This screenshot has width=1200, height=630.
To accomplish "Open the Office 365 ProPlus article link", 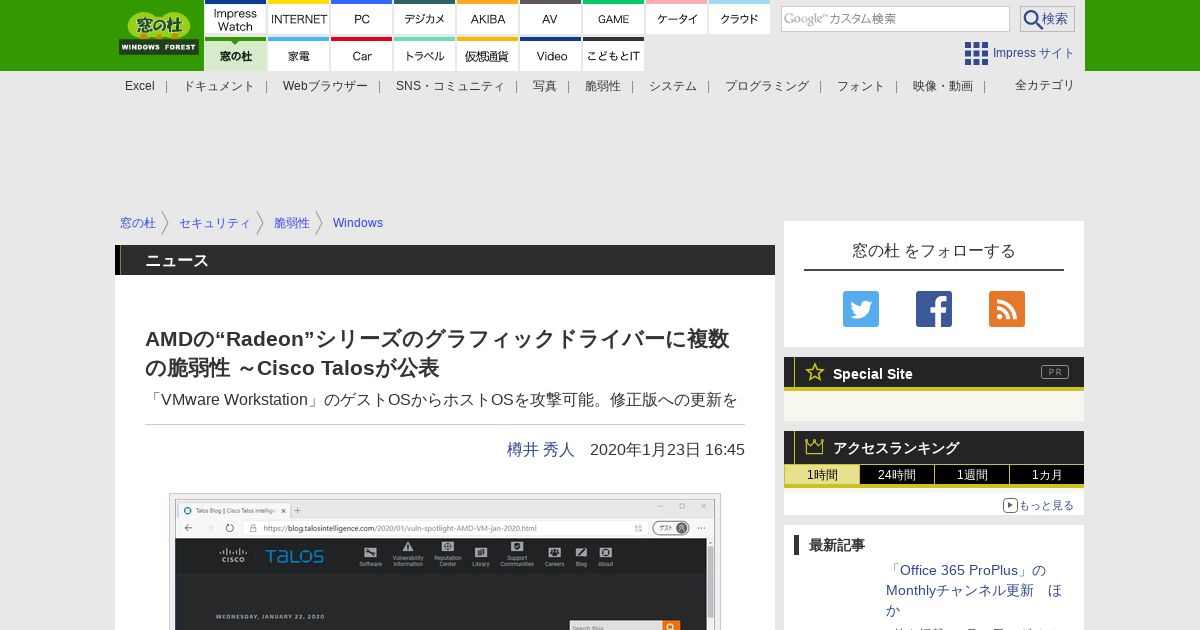I will click(x=974, y=590).
